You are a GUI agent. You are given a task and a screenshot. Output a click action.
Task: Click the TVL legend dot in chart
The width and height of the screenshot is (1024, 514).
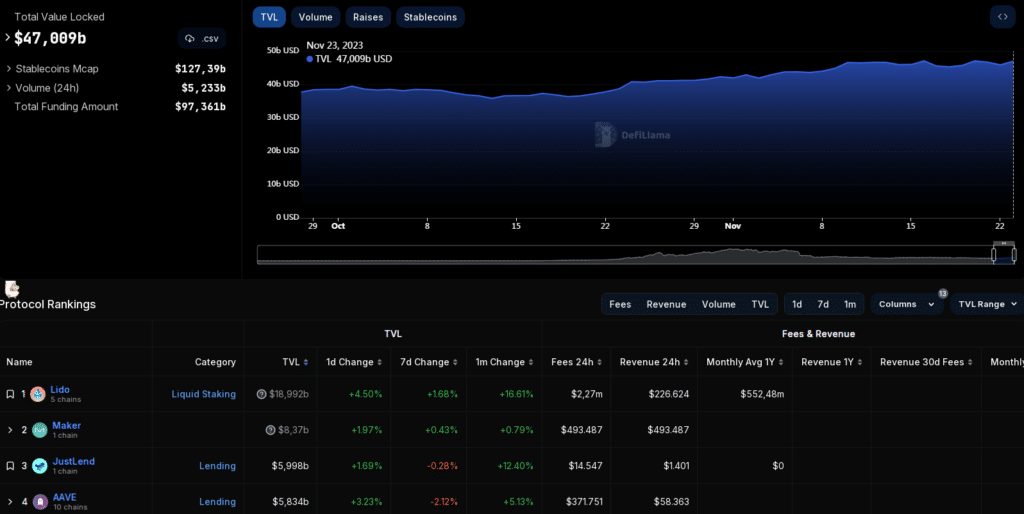point(310,59)
